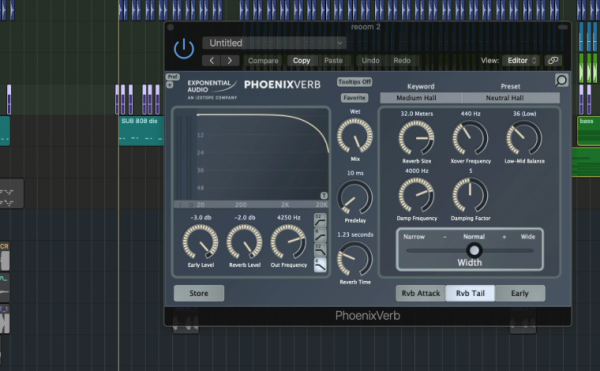Click the Width slider handle

tap(474, 251)
